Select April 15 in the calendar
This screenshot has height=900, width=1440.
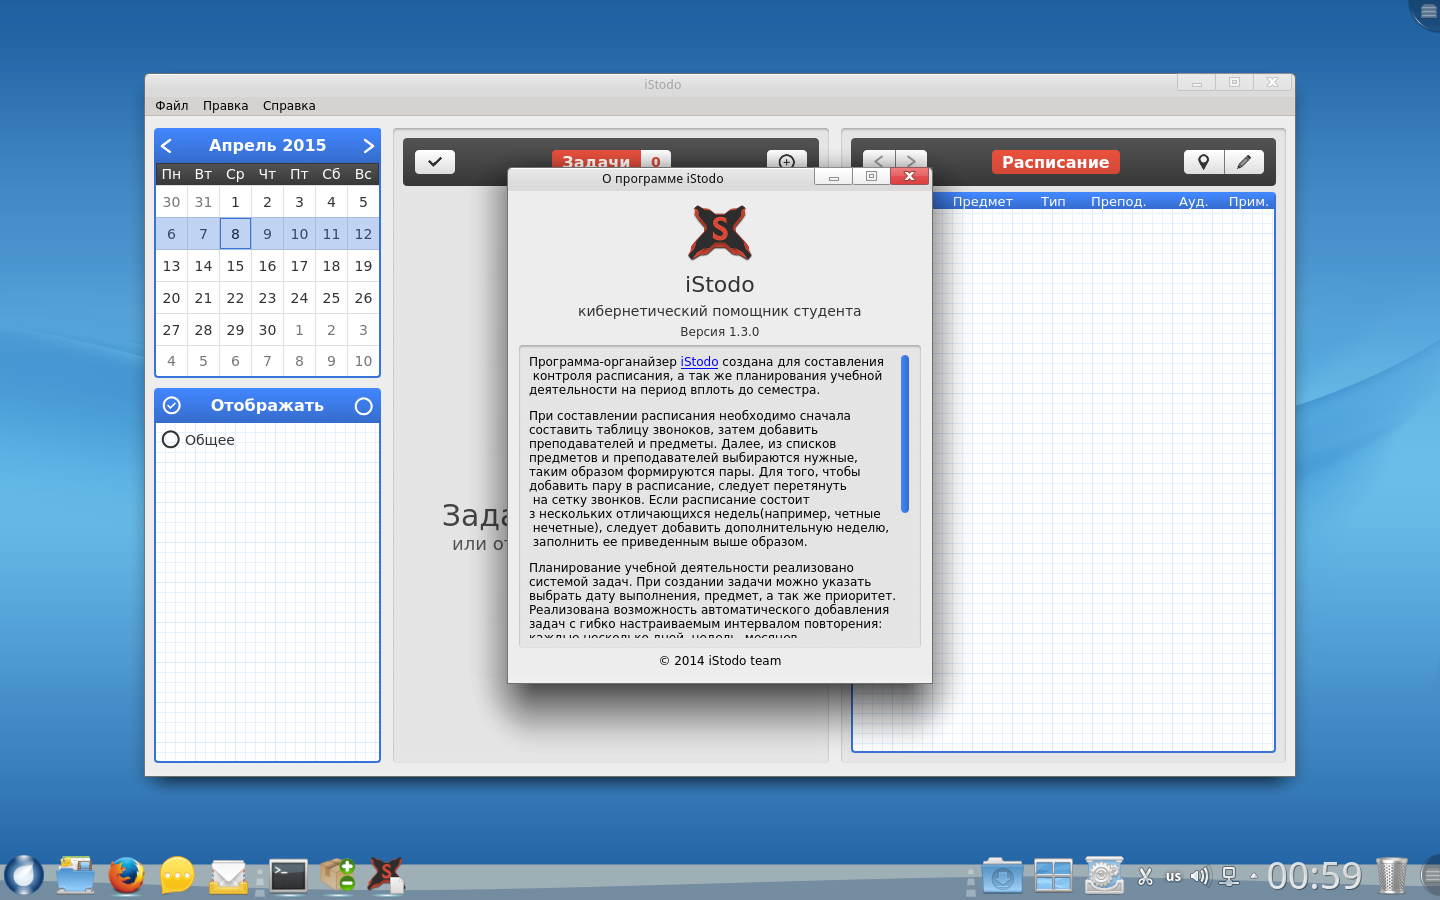coord(235,266)
